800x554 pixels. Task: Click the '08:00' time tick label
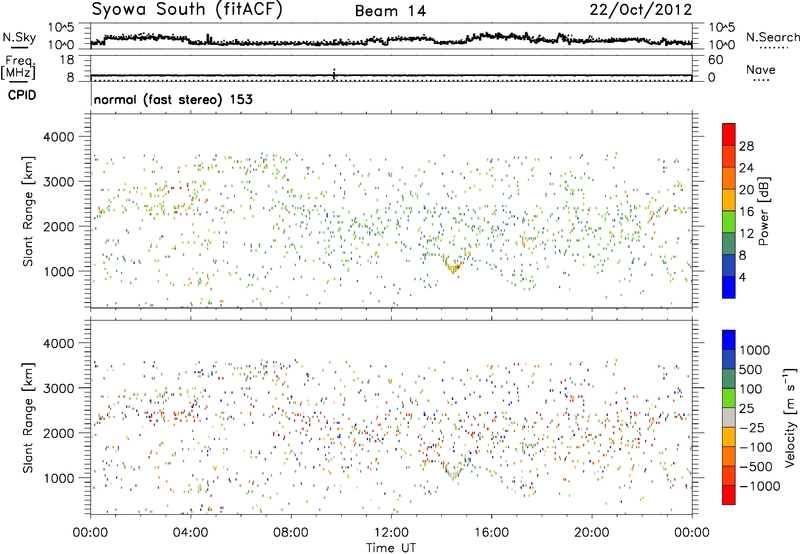click(291, 533)
